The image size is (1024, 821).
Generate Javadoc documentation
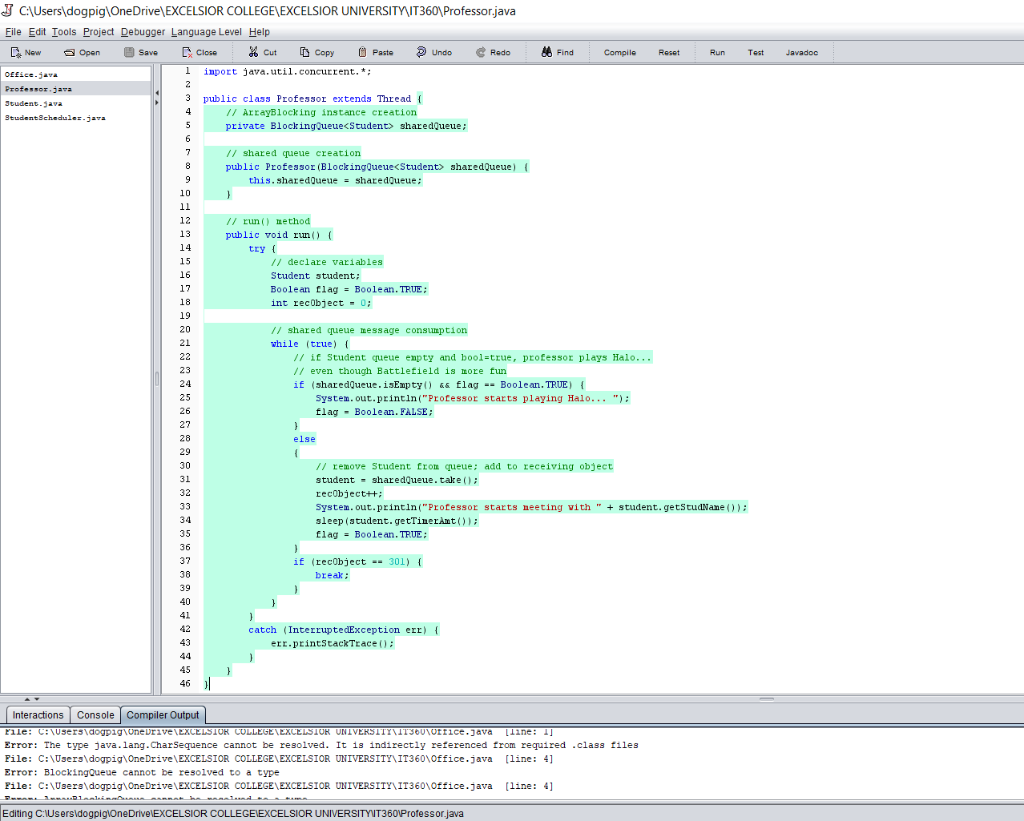[802, 52]
